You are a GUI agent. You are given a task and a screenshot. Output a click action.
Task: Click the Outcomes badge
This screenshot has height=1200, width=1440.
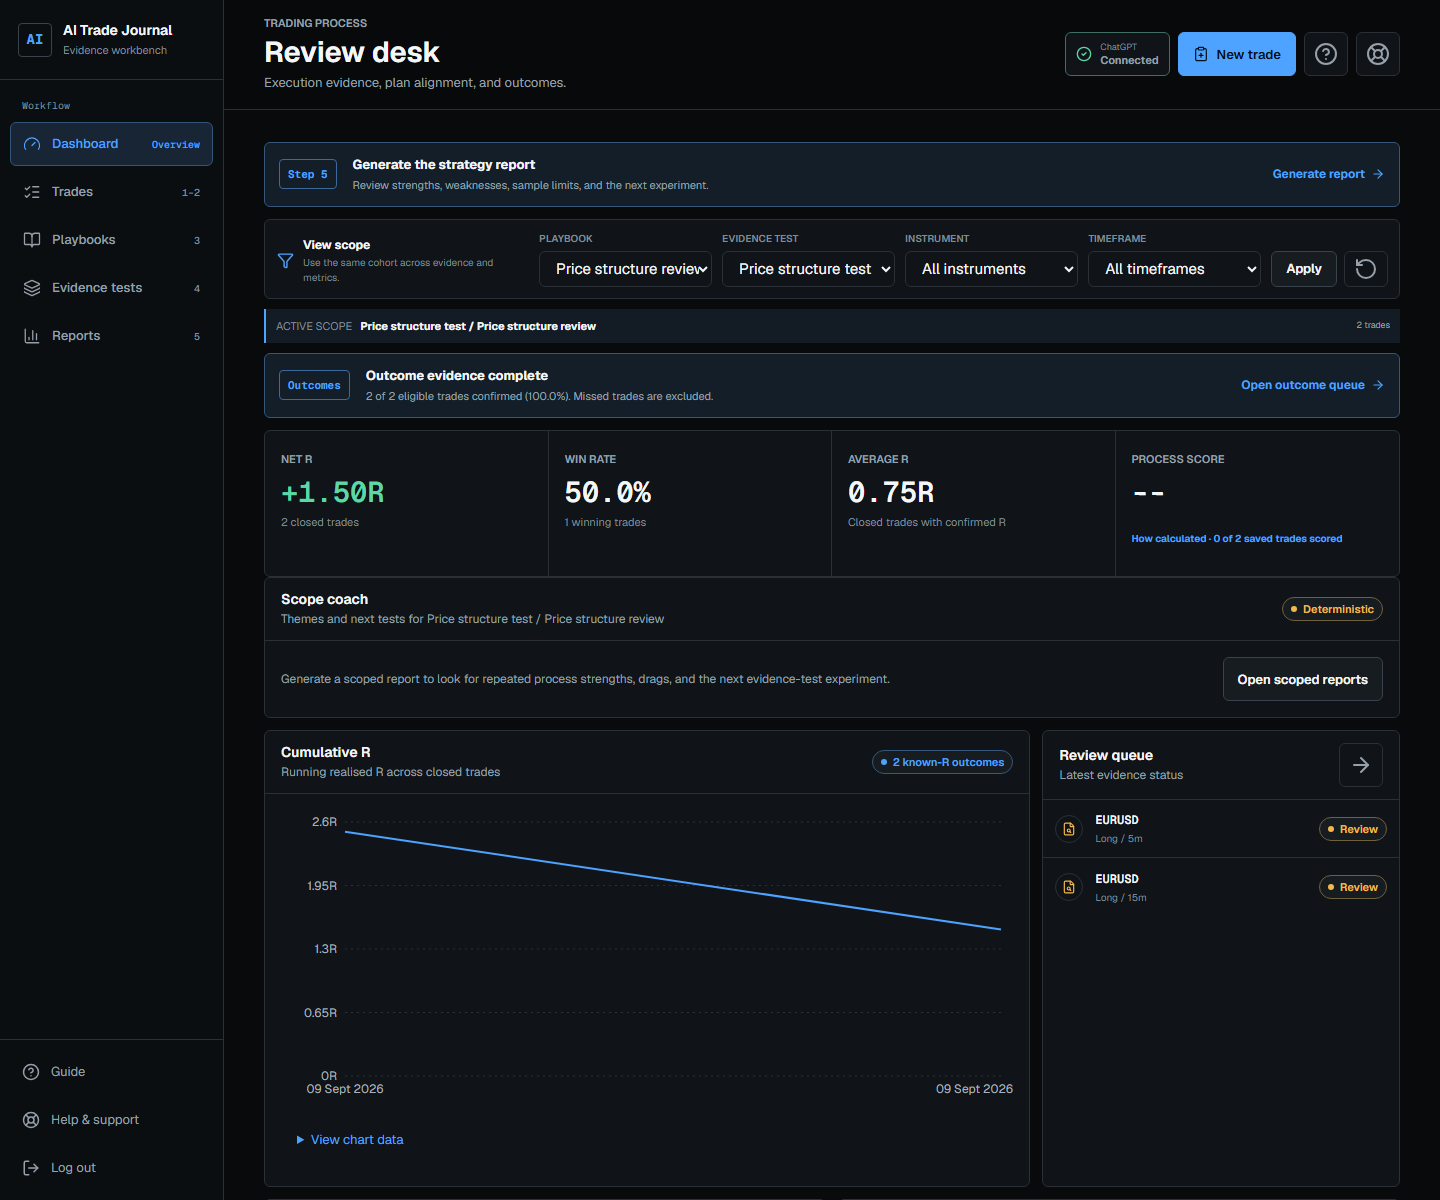pos(314,385)
